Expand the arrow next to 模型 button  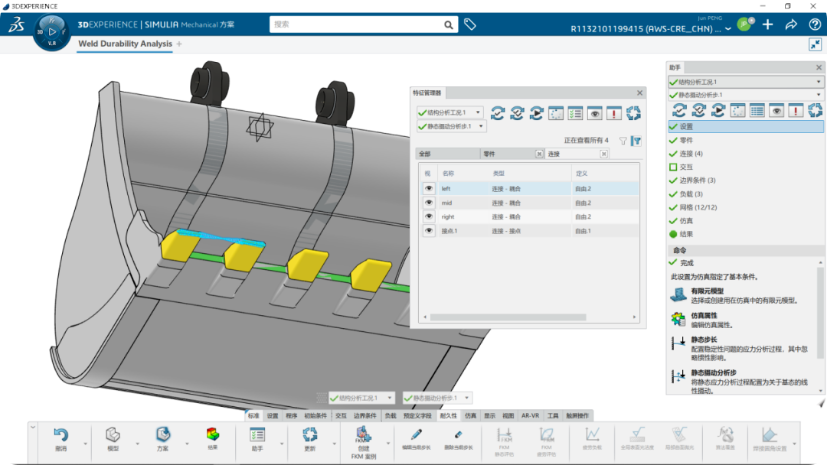coord(137,444)
